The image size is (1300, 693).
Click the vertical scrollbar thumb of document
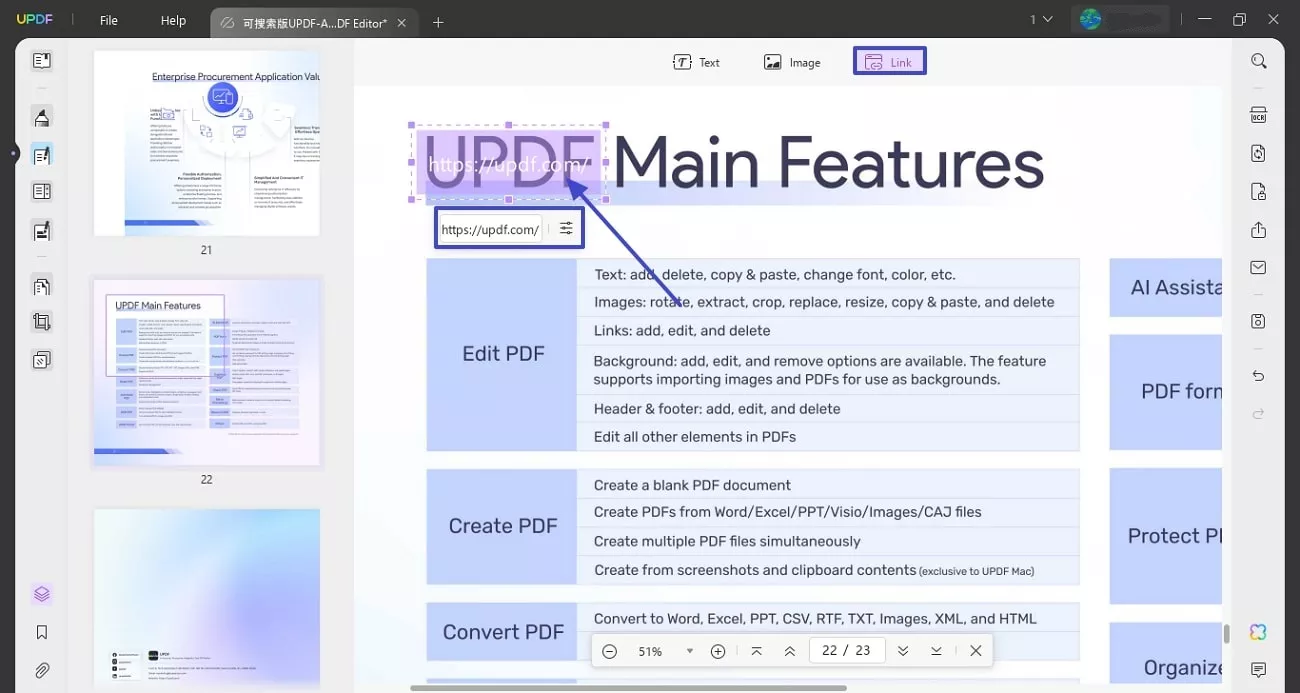(x=1226, y=634)
